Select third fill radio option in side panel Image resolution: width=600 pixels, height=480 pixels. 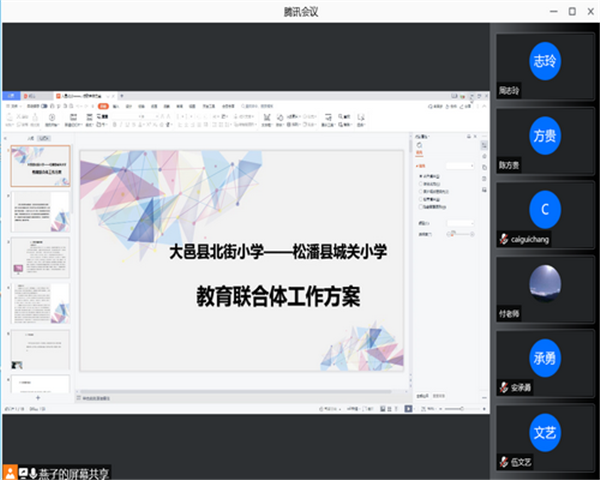[x=420, y=191]
